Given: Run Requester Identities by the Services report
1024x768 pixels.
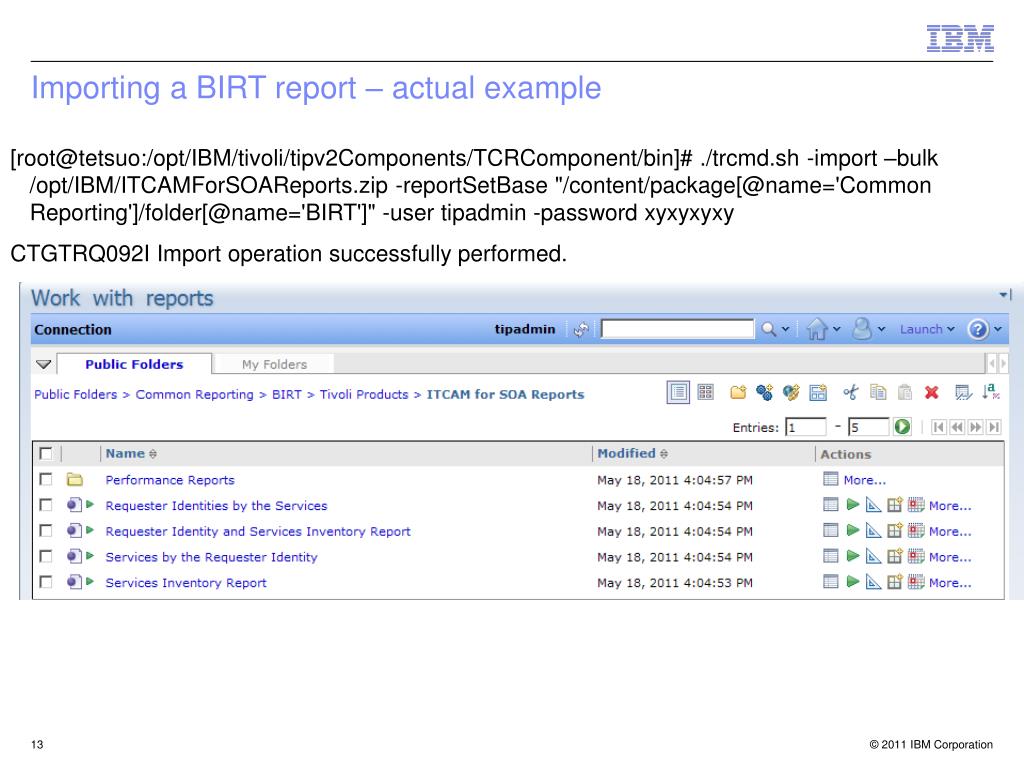Looking at the screenshot, I should tap(852, 505).
